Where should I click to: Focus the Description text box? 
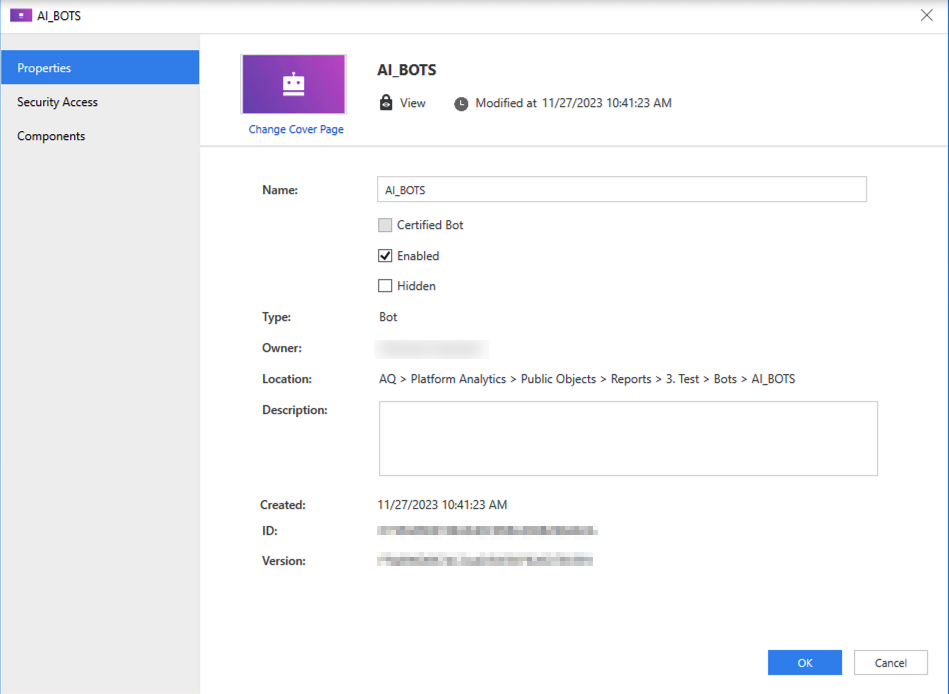pos(628,438)
